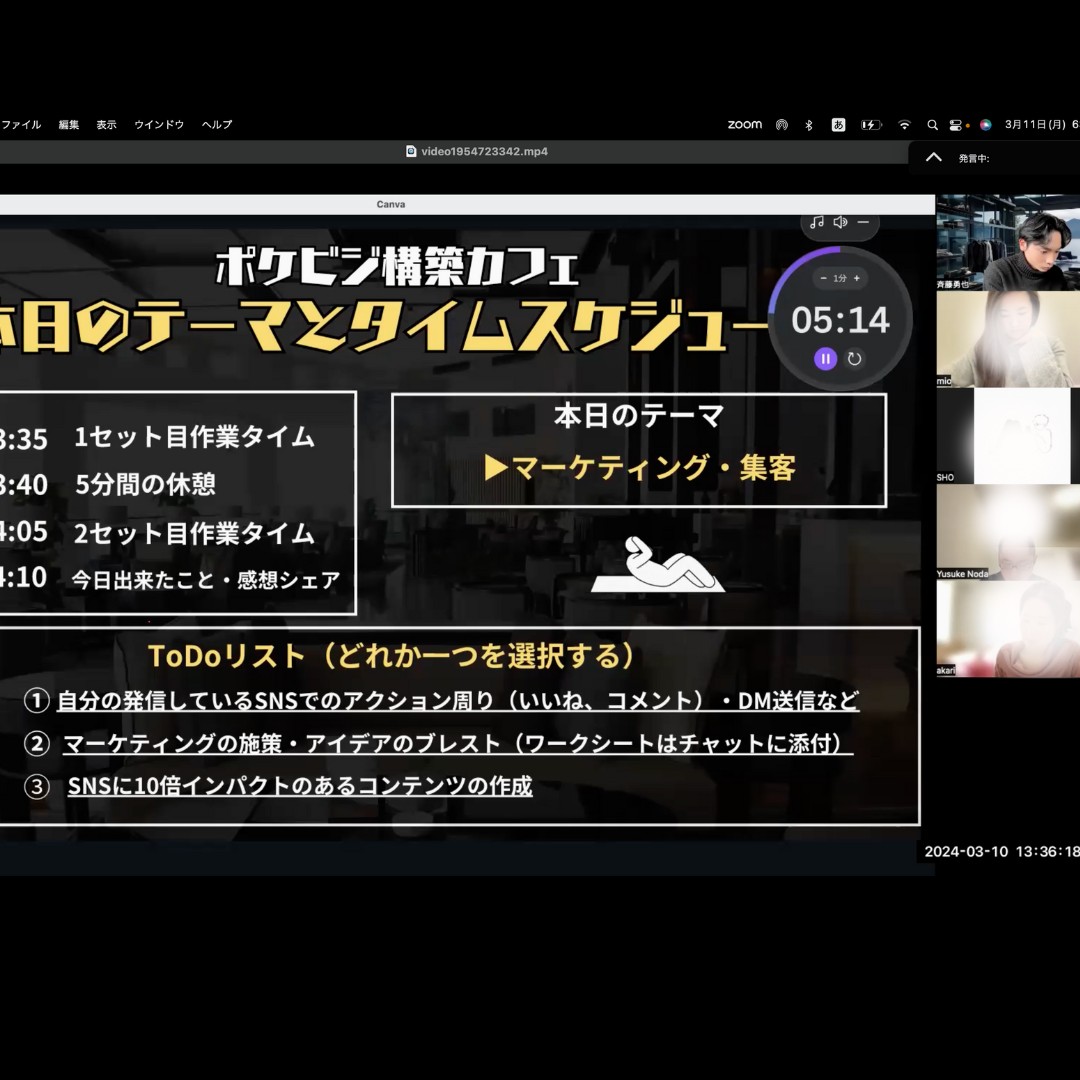
Task: Open the Wi-Fi status dropdown
Action: (904, 125)
